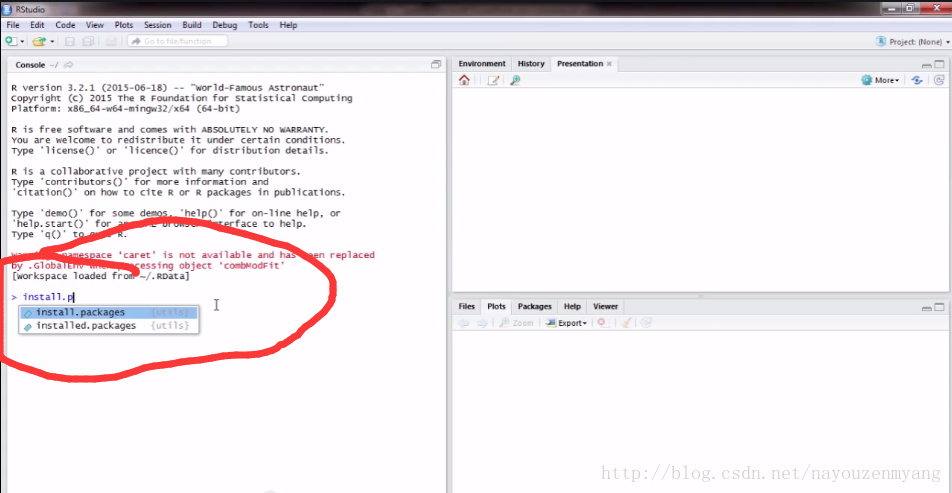The height and width of the screenshot is (493, 952).
Task: Select the Plots tab
Action: click(x=496, y=307)
